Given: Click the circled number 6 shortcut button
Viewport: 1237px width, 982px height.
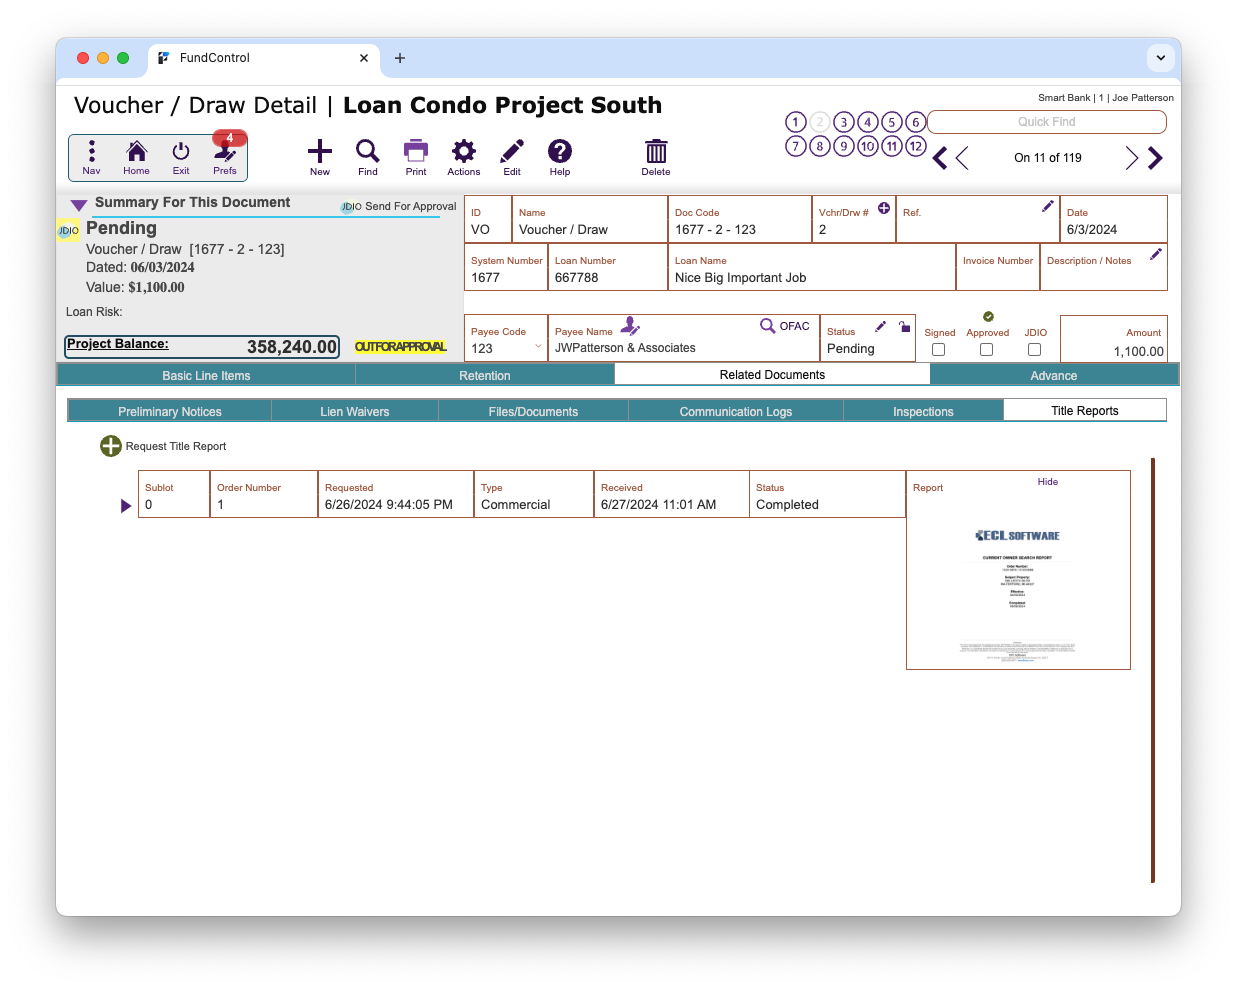Looking at the screenshot, I should (x=916, y=122).
